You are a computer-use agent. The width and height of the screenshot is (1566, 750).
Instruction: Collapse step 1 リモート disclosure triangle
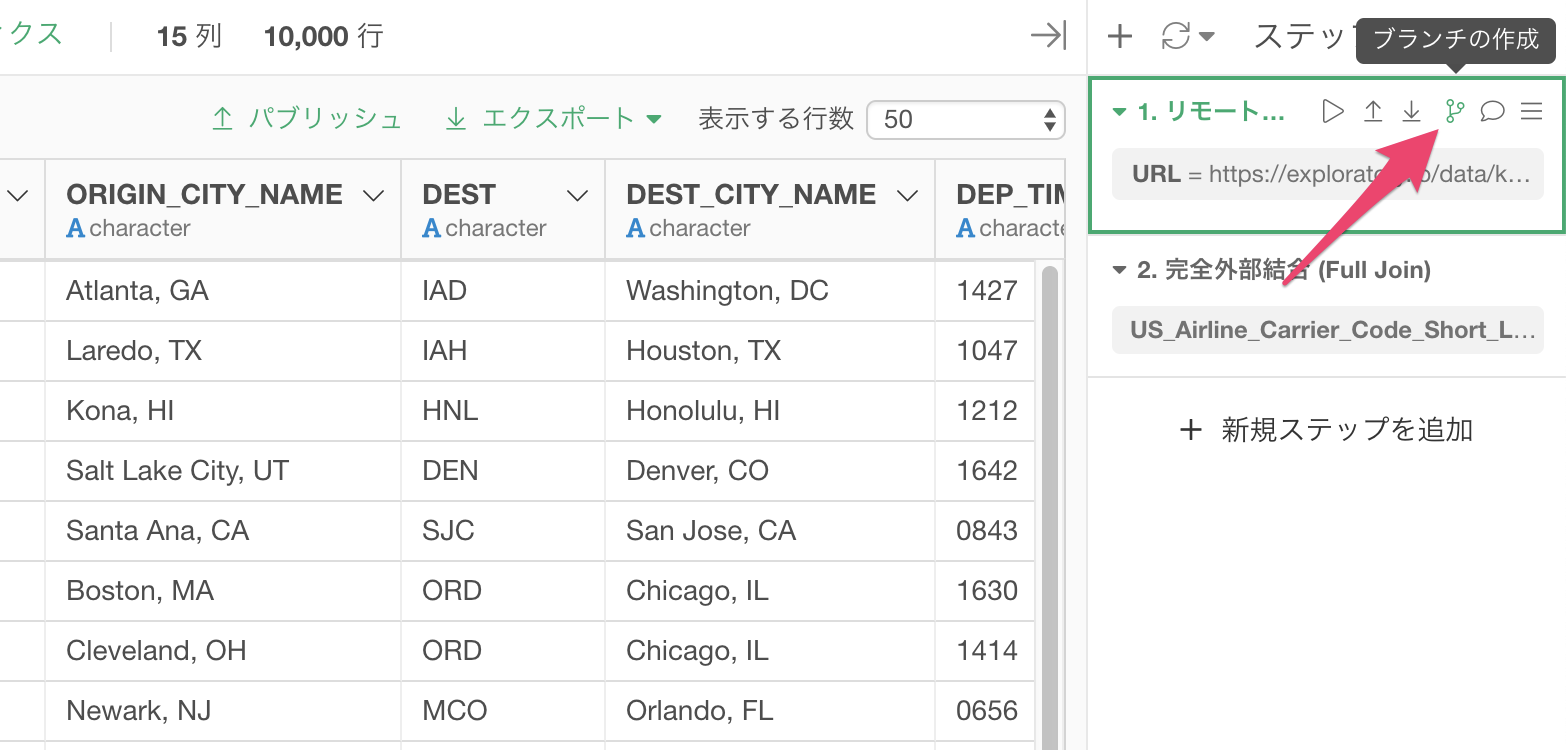pyautogui.click(x=1120, y=112)
